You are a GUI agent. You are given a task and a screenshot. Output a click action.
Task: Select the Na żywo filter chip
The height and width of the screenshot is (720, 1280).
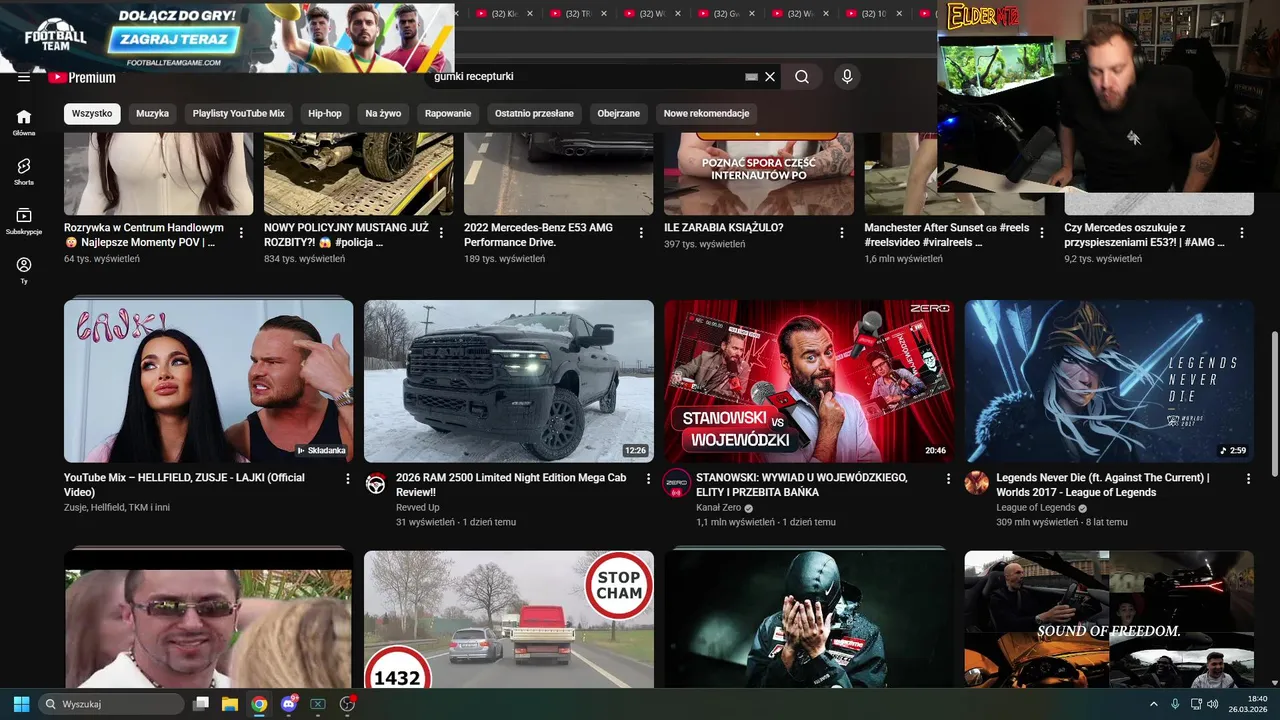(x=383, y=113)
